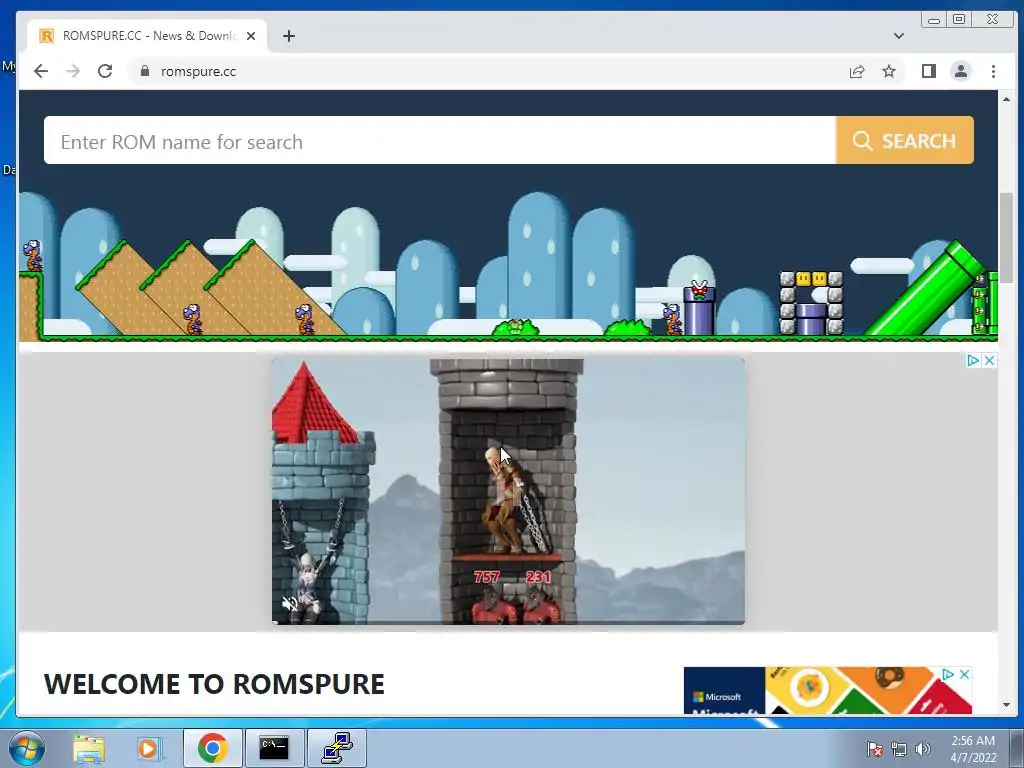This screenshot has width=1024, height=768.
Task: Open the Chrome profile avatar menu
Action: [x=961, y=71]
